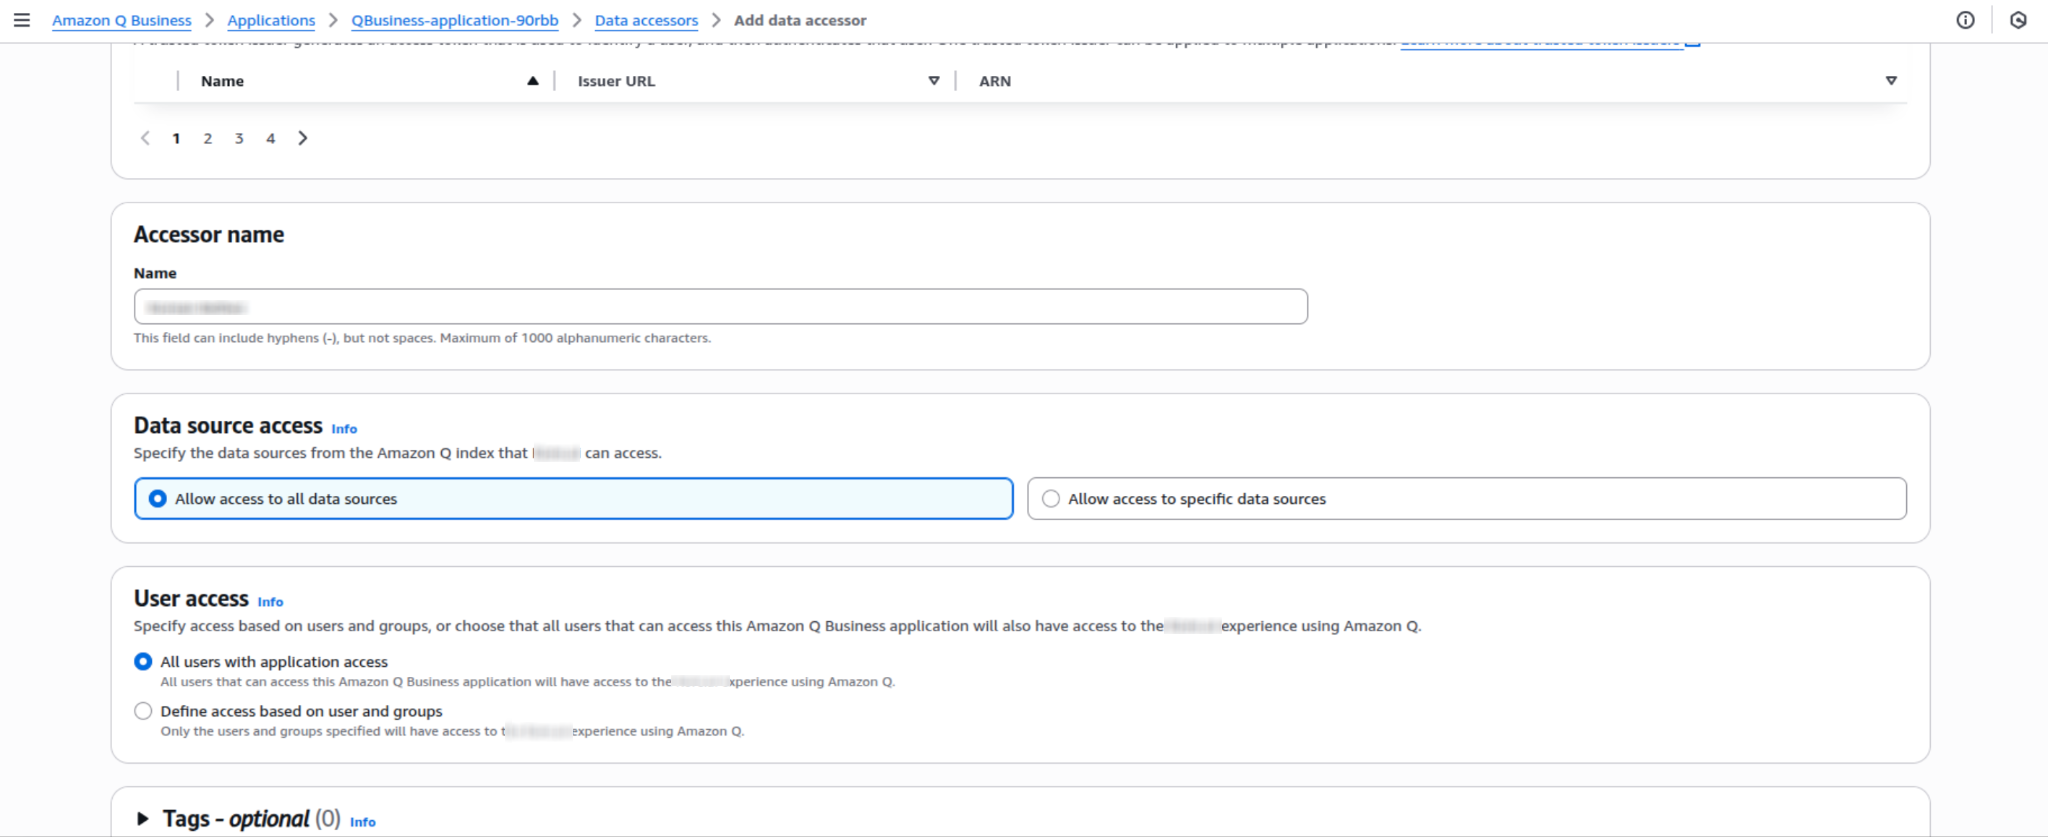This screenshot has width=2048, height=837.
Task: Click the info circle icon in header
Action: [1965, 20]
